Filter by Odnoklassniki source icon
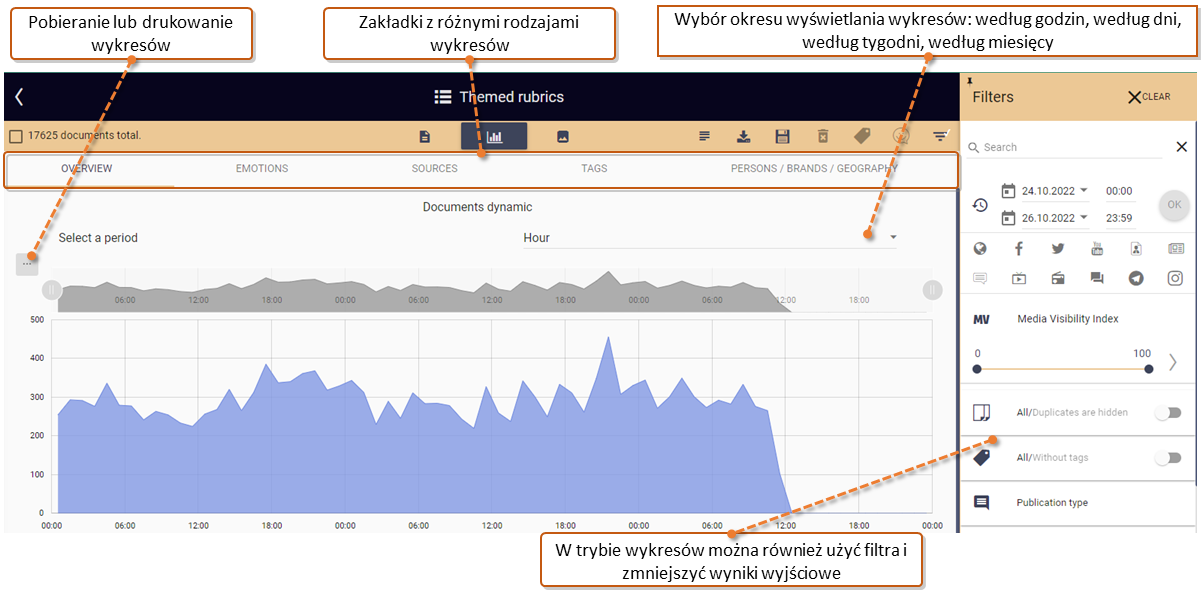The height and width of the screenshot is (591, 1202). [x=1136, y=249]
